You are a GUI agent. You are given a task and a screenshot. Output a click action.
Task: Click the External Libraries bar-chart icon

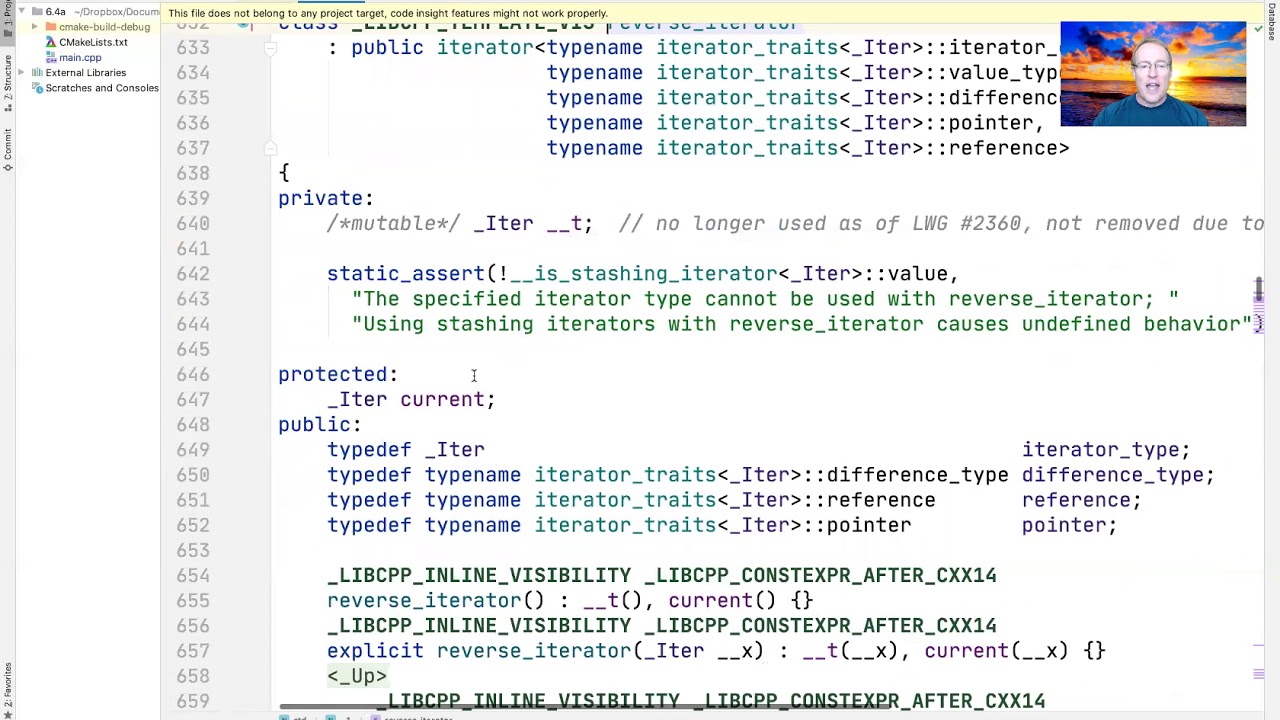(x=37, y=73)
